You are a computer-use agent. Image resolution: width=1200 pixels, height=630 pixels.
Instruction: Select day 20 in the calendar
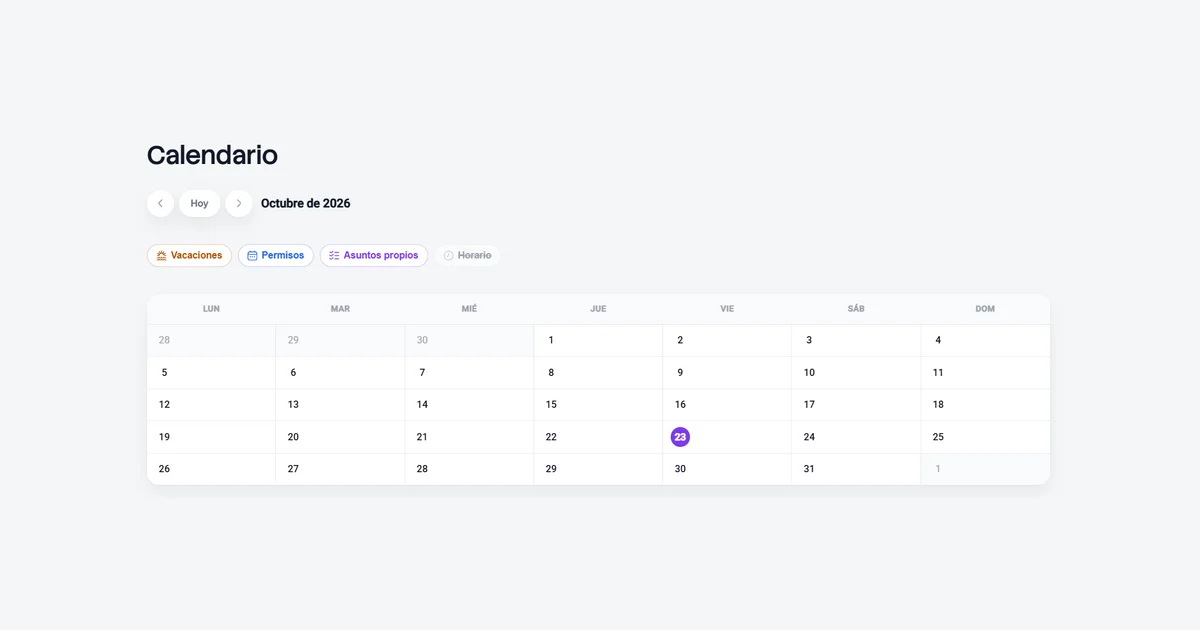click(340, 437)
